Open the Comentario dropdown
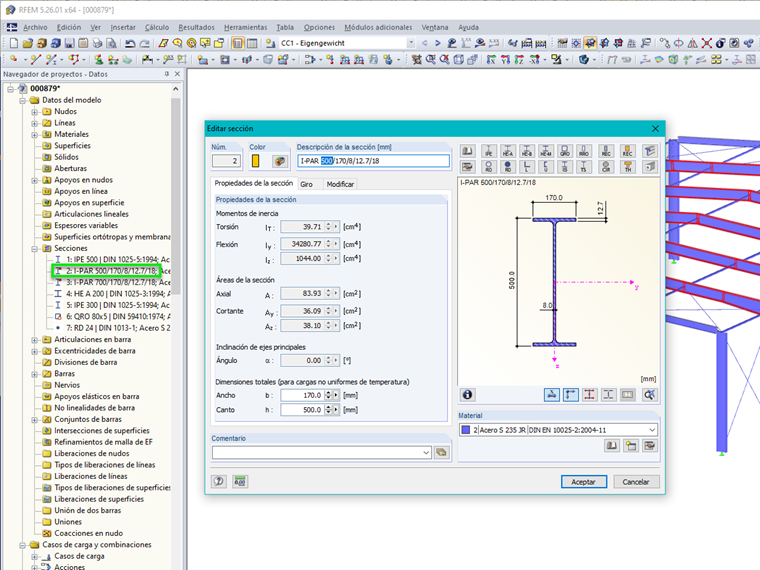Screen dimensions: 760x570 (x=425, y=452)
